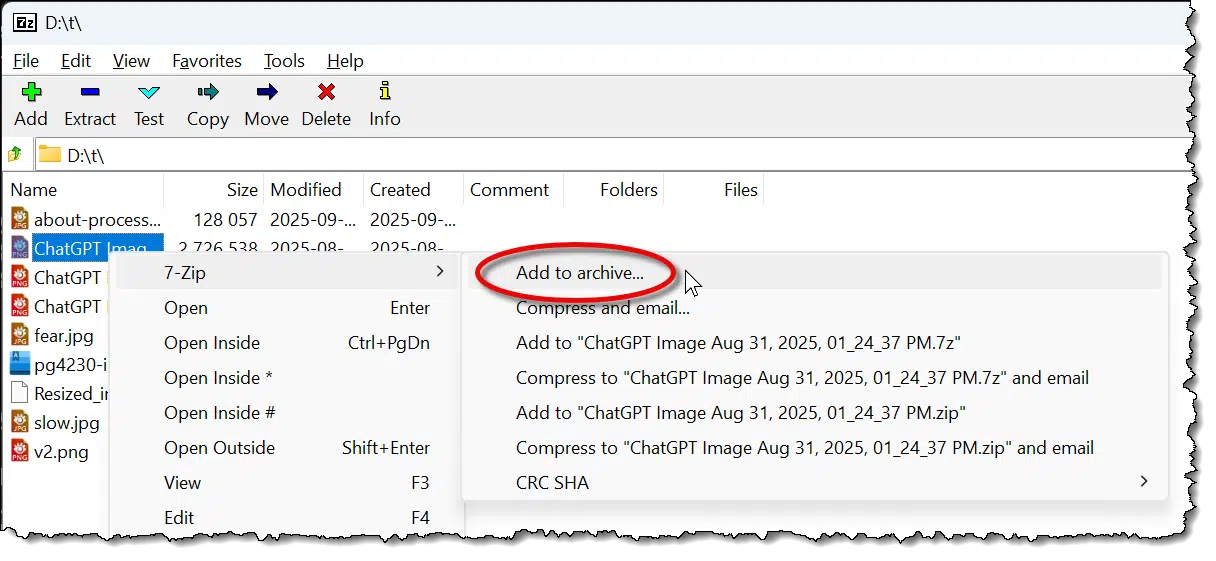This screenshot has height=561, width=1216.
Task: Select the highlighted ChatGPT Imag file name
Action: (91, 247)
